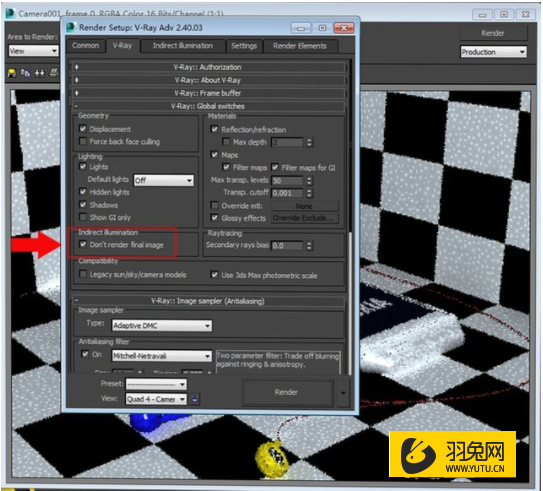Toggle Reflection/refraction checkbox
543x491 pixels.
pos(214,129)
